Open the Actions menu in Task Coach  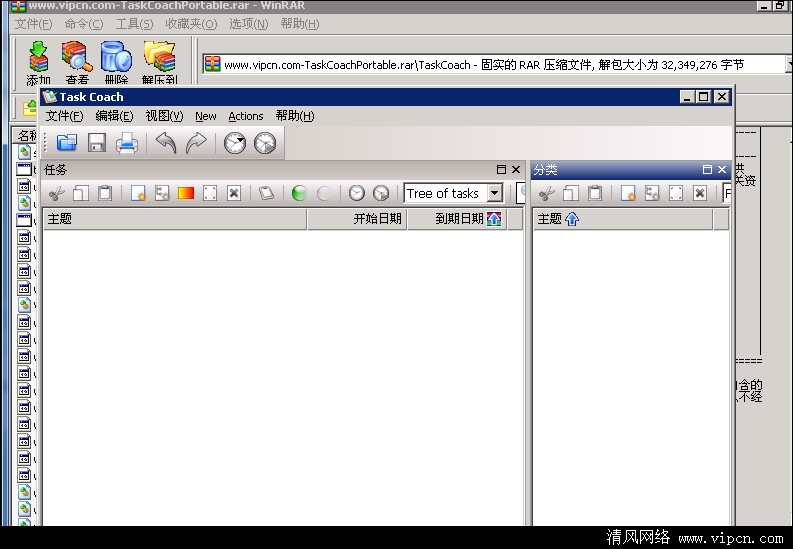245,116
